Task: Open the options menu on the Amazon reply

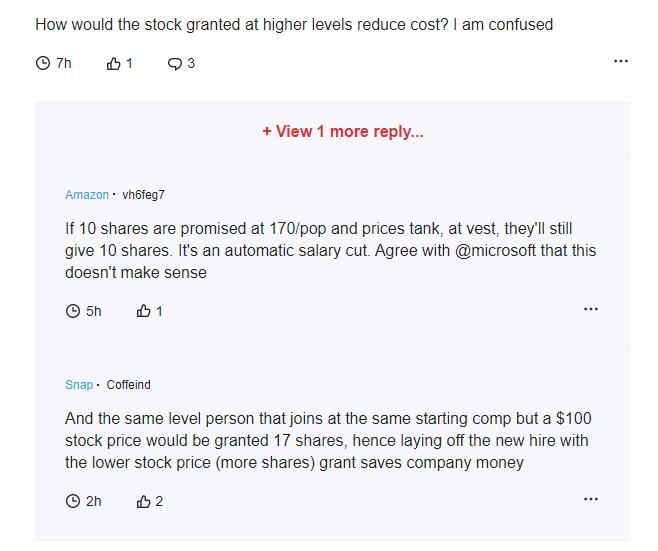Action: 591,309
